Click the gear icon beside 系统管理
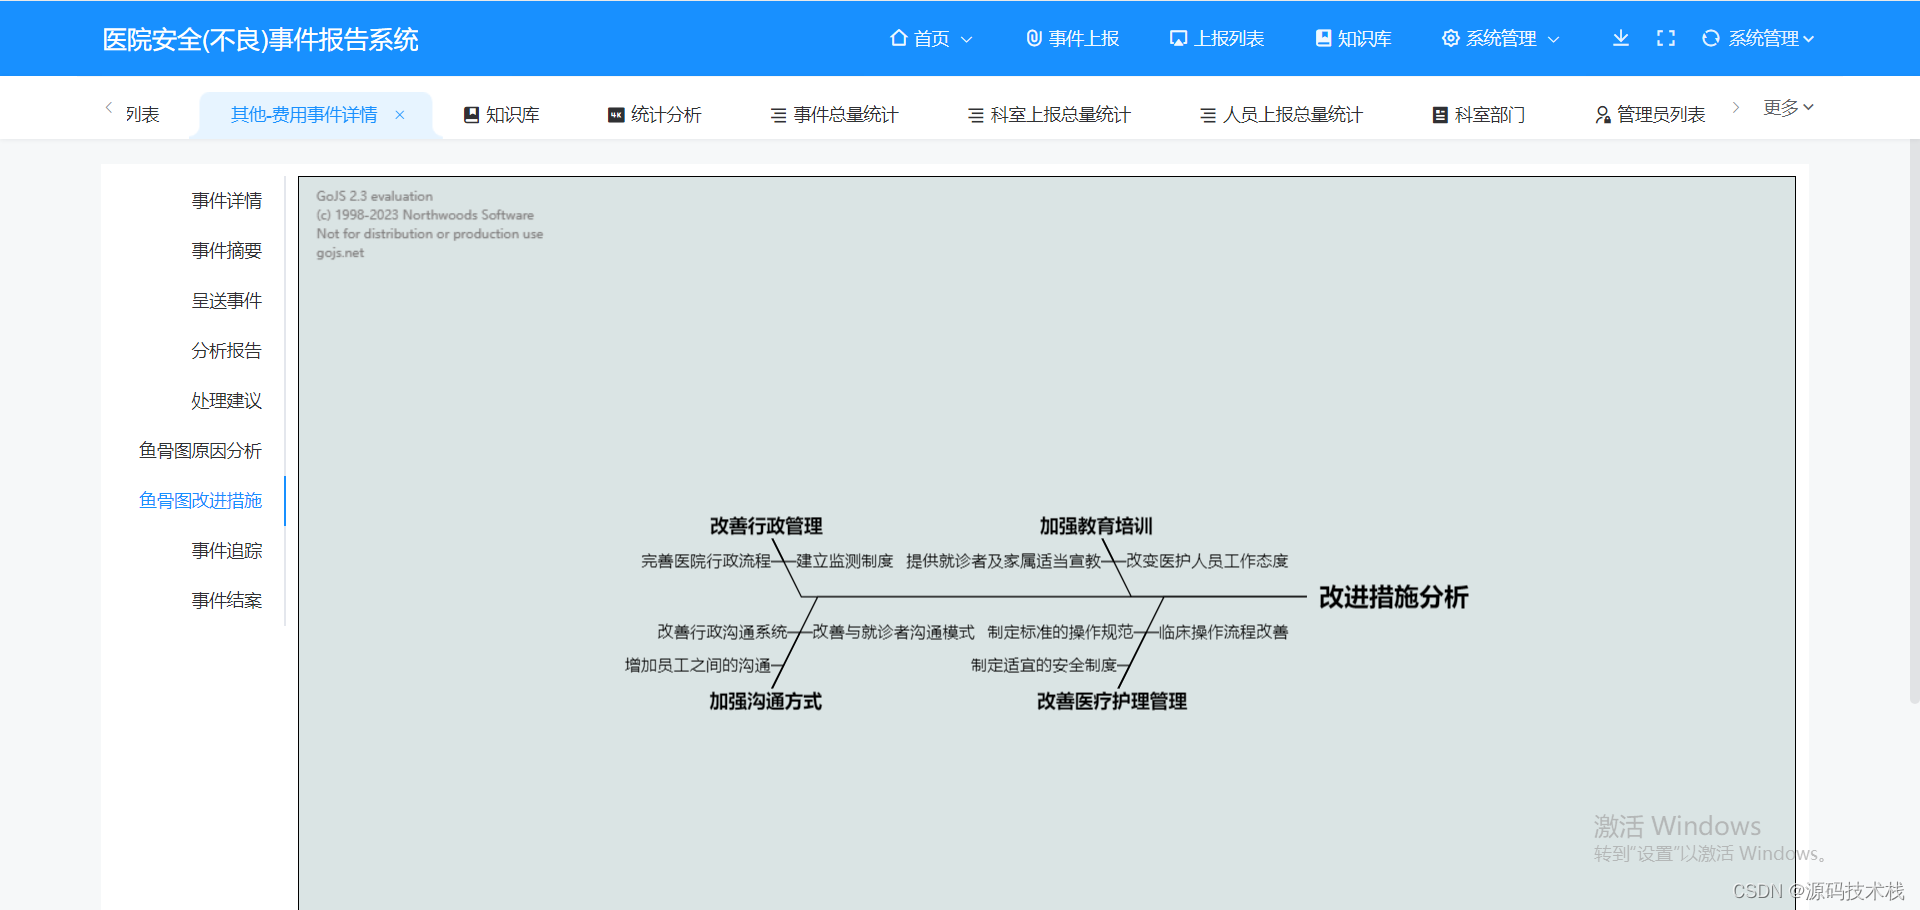Image resolution: width=1920 pixels, height=910 pixels. pos(1450,38)
